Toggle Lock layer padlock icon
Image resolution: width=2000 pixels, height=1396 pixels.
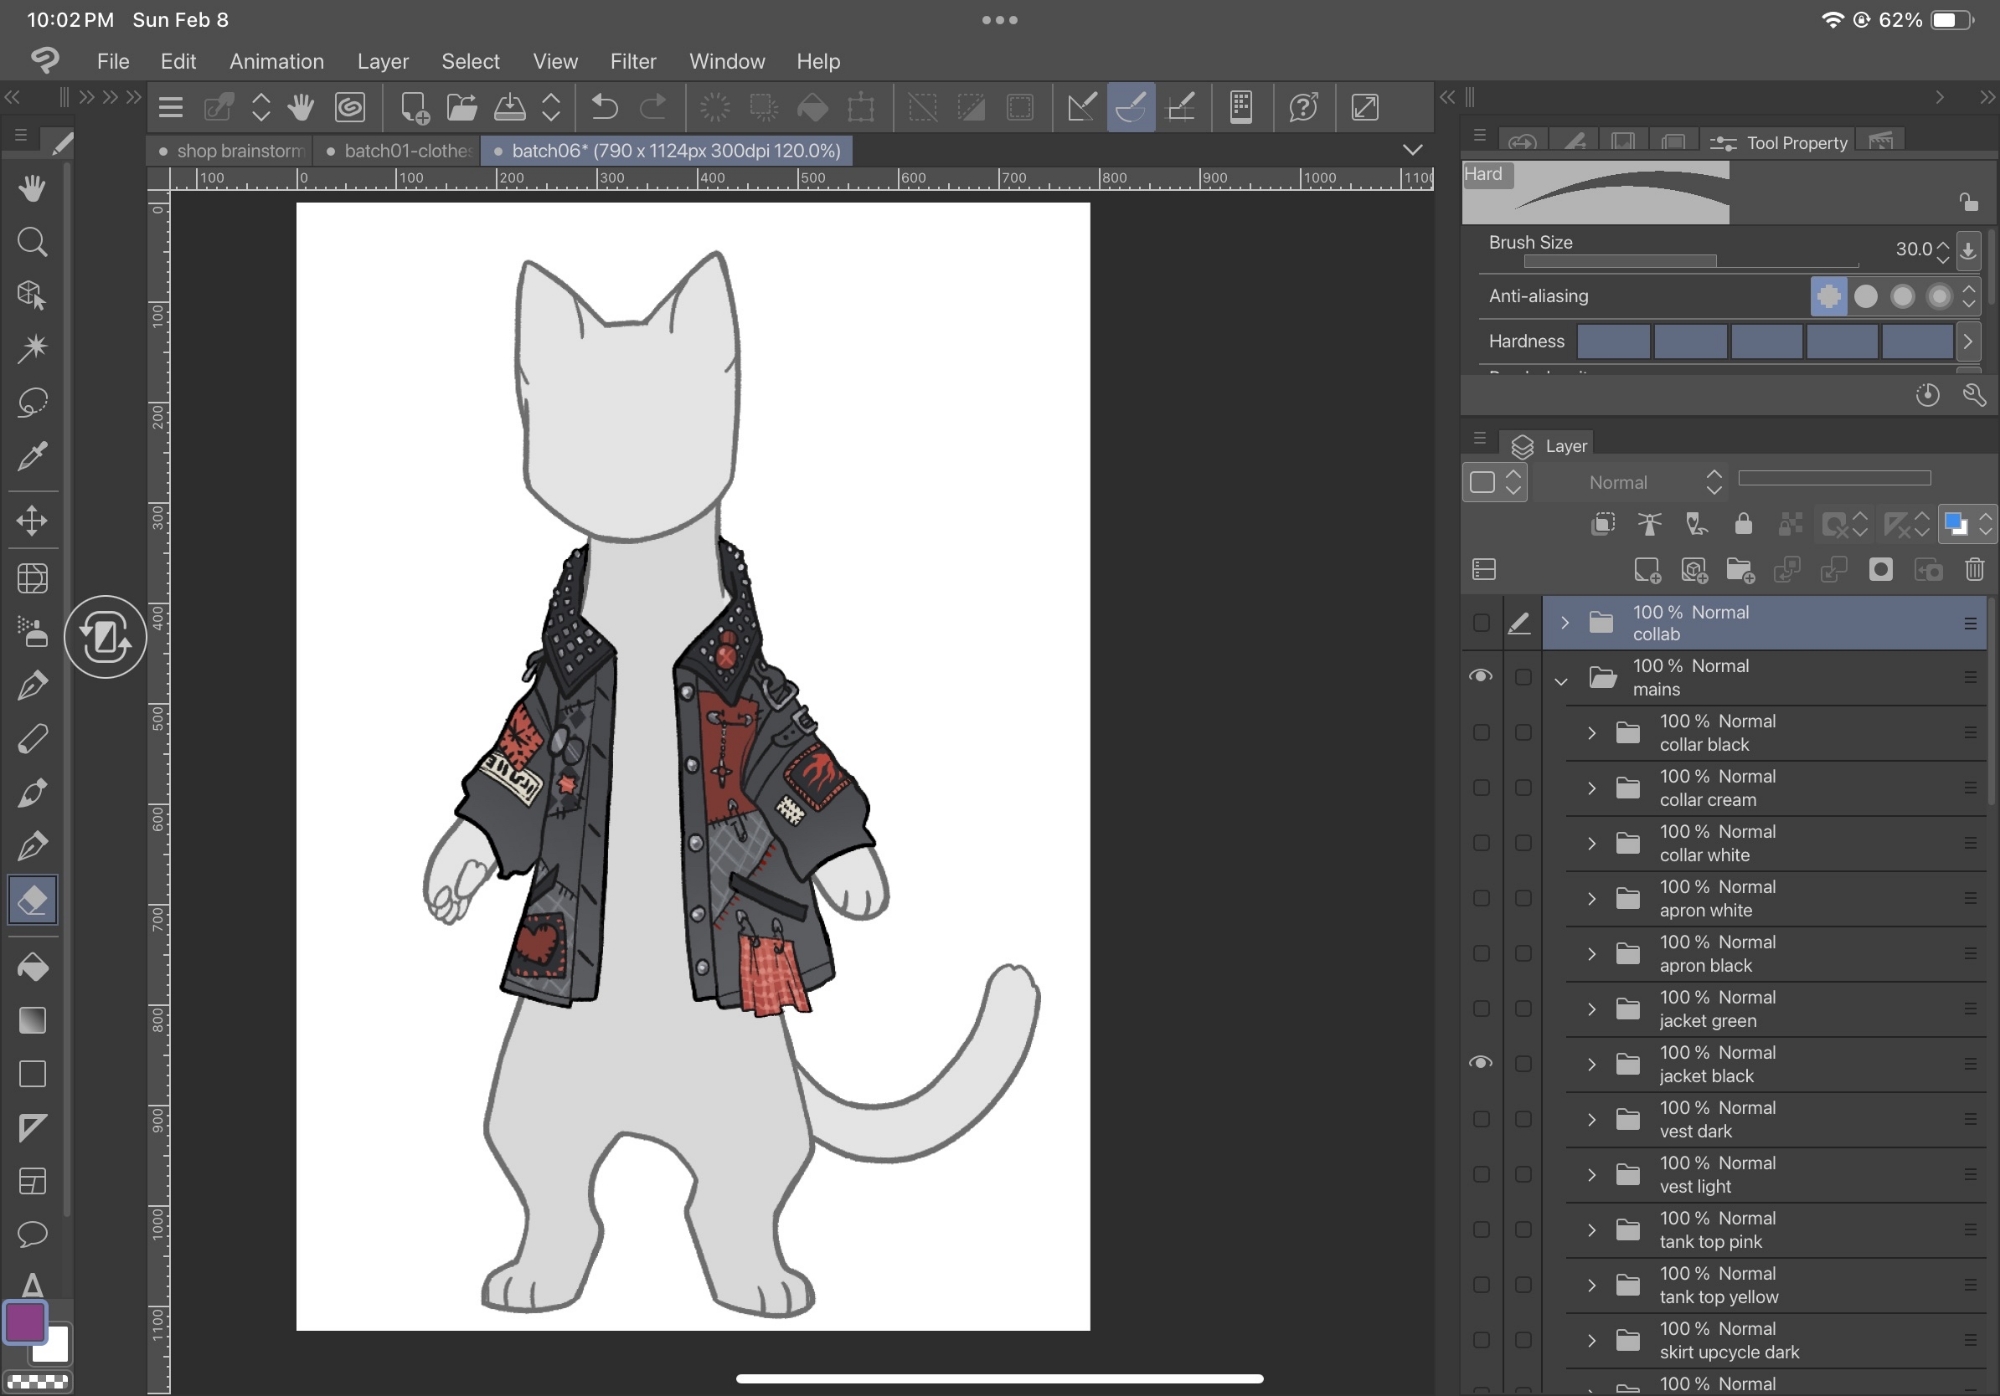pos(1743,524)
